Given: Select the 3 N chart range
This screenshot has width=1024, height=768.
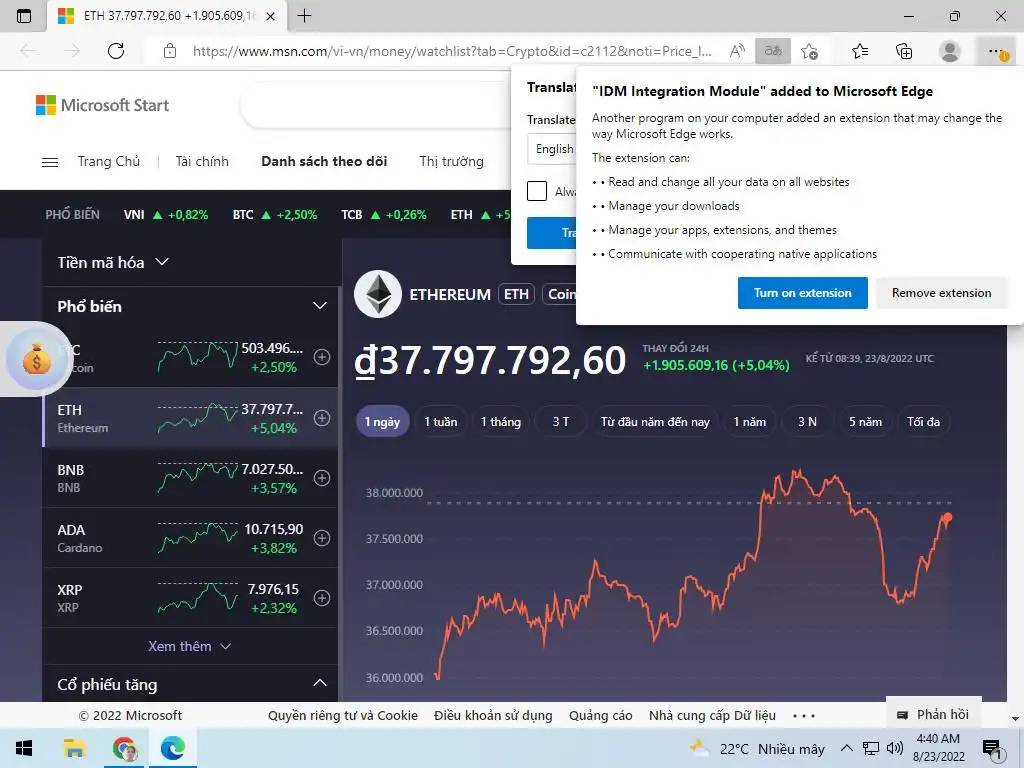Looking at the screenshot, I should tap(807, 422).
